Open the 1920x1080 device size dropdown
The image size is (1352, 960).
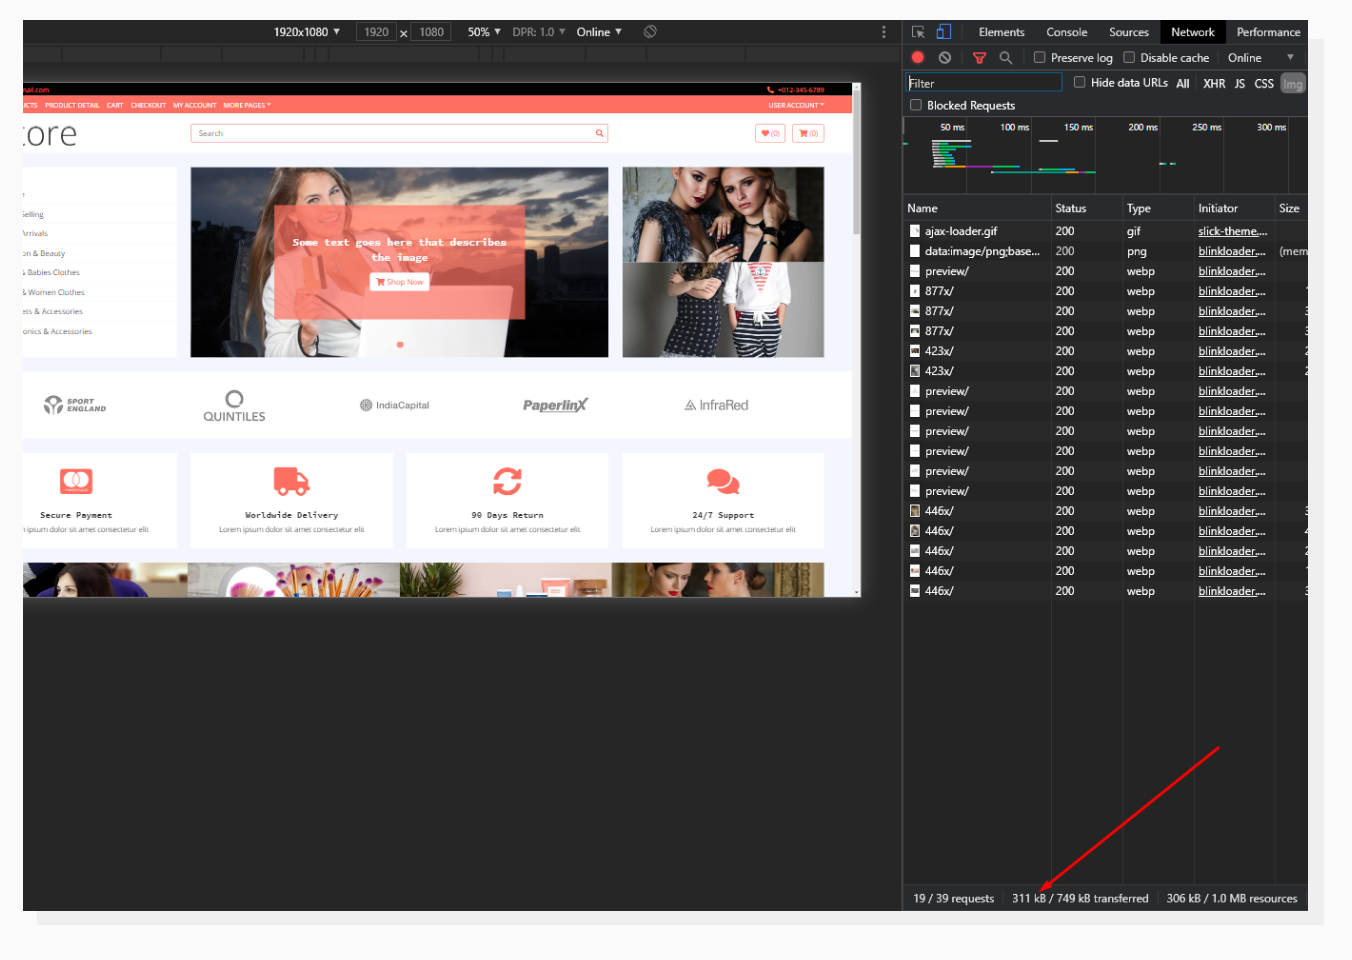point(306,31)
